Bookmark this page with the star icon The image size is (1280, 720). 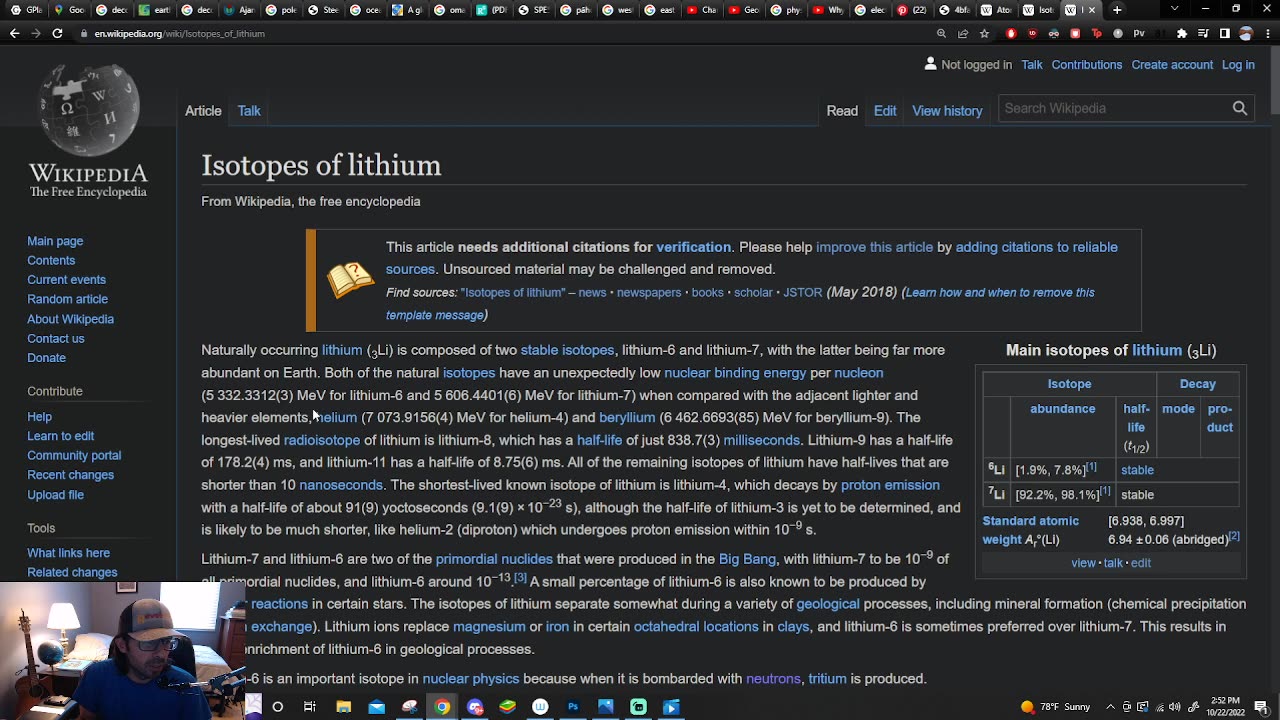point(985,33)
